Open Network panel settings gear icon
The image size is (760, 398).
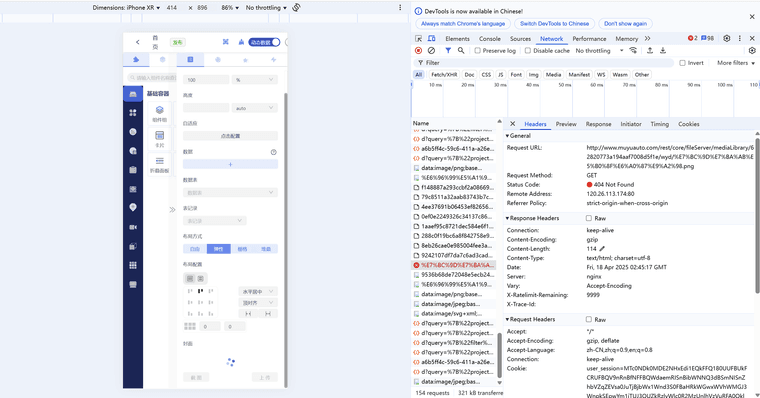[x=752, y=50]
